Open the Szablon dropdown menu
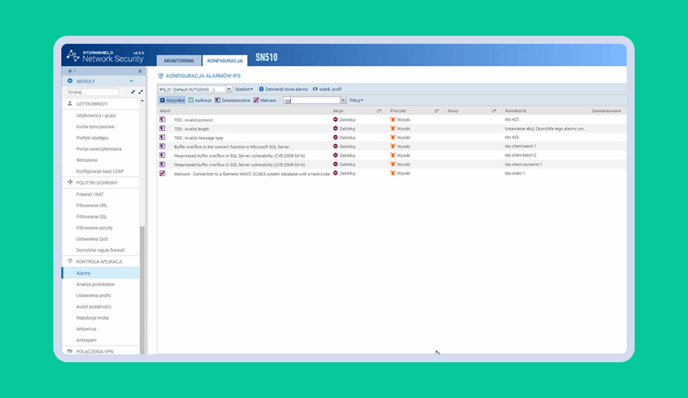Viewport: 688px width, 398px height. tap(244, 89)
